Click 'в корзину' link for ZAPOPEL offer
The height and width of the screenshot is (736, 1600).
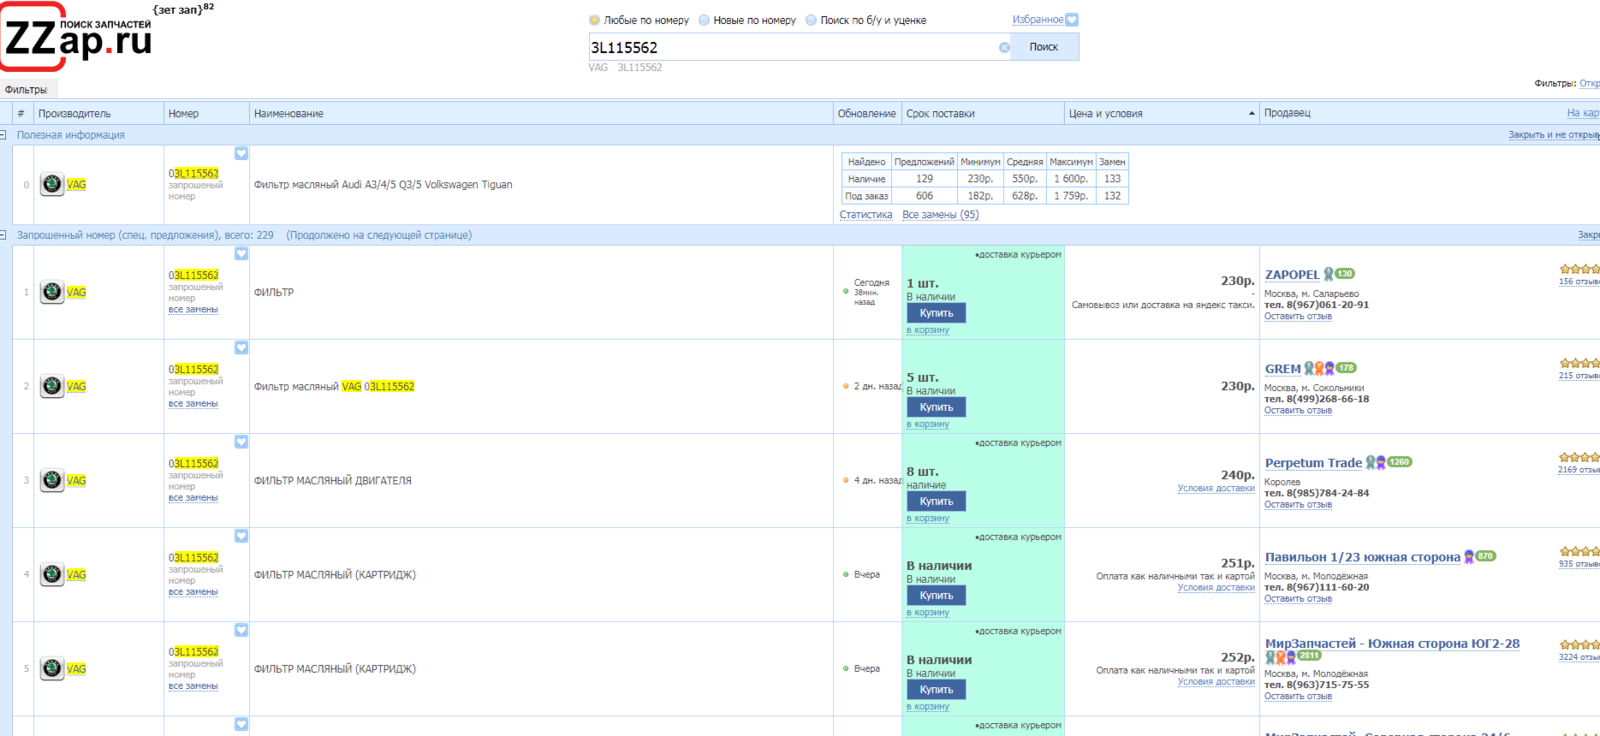click(x=928, y=330)
